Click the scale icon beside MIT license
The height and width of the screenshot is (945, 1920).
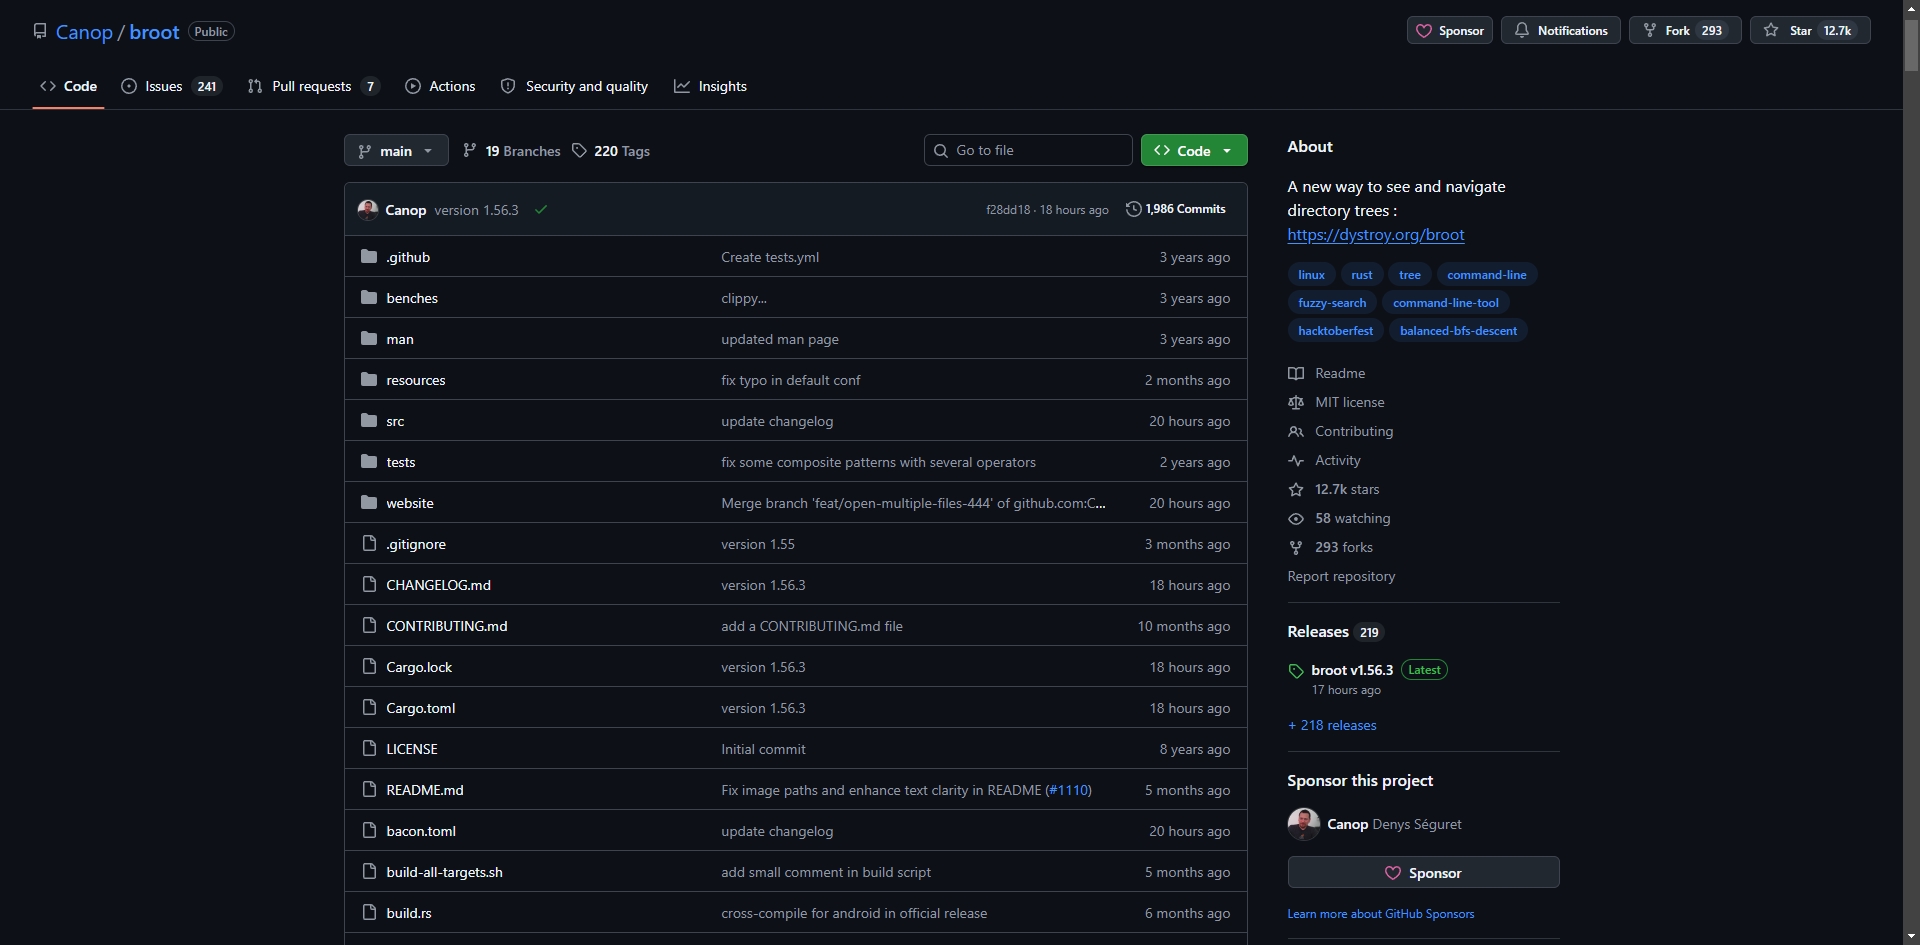1296,402
